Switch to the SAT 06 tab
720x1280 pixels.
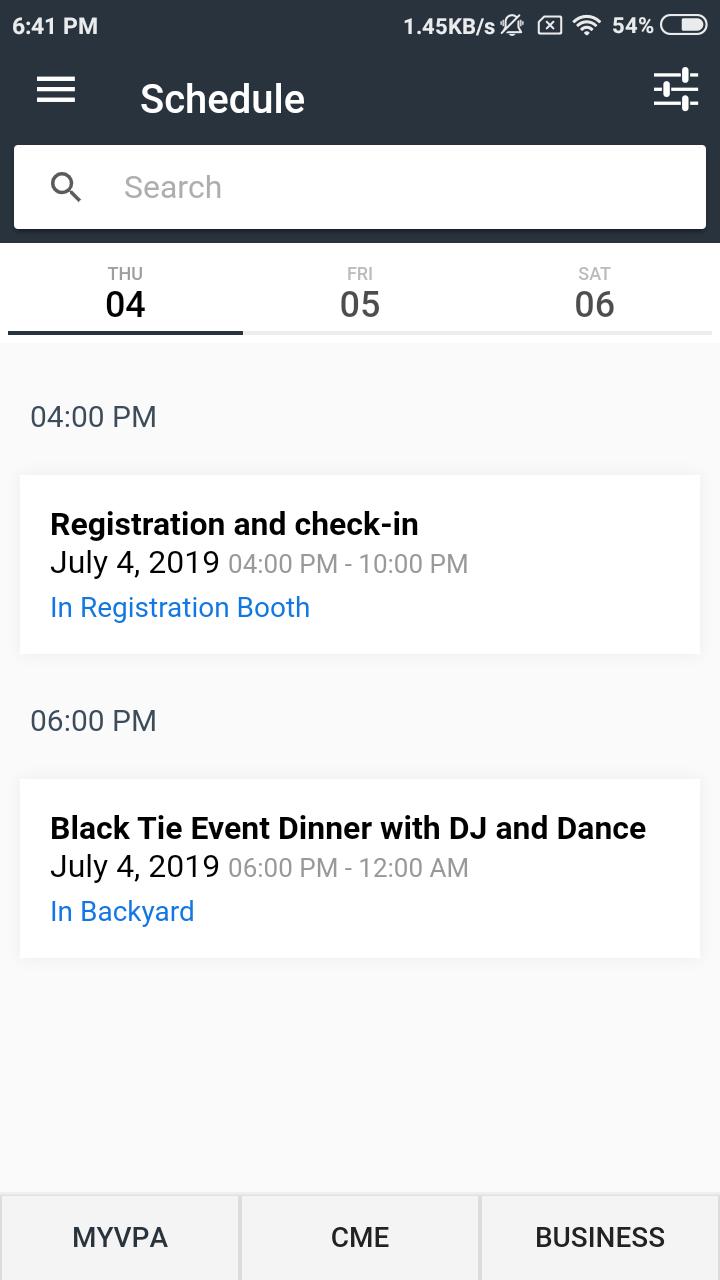click(x=594, y=293)
